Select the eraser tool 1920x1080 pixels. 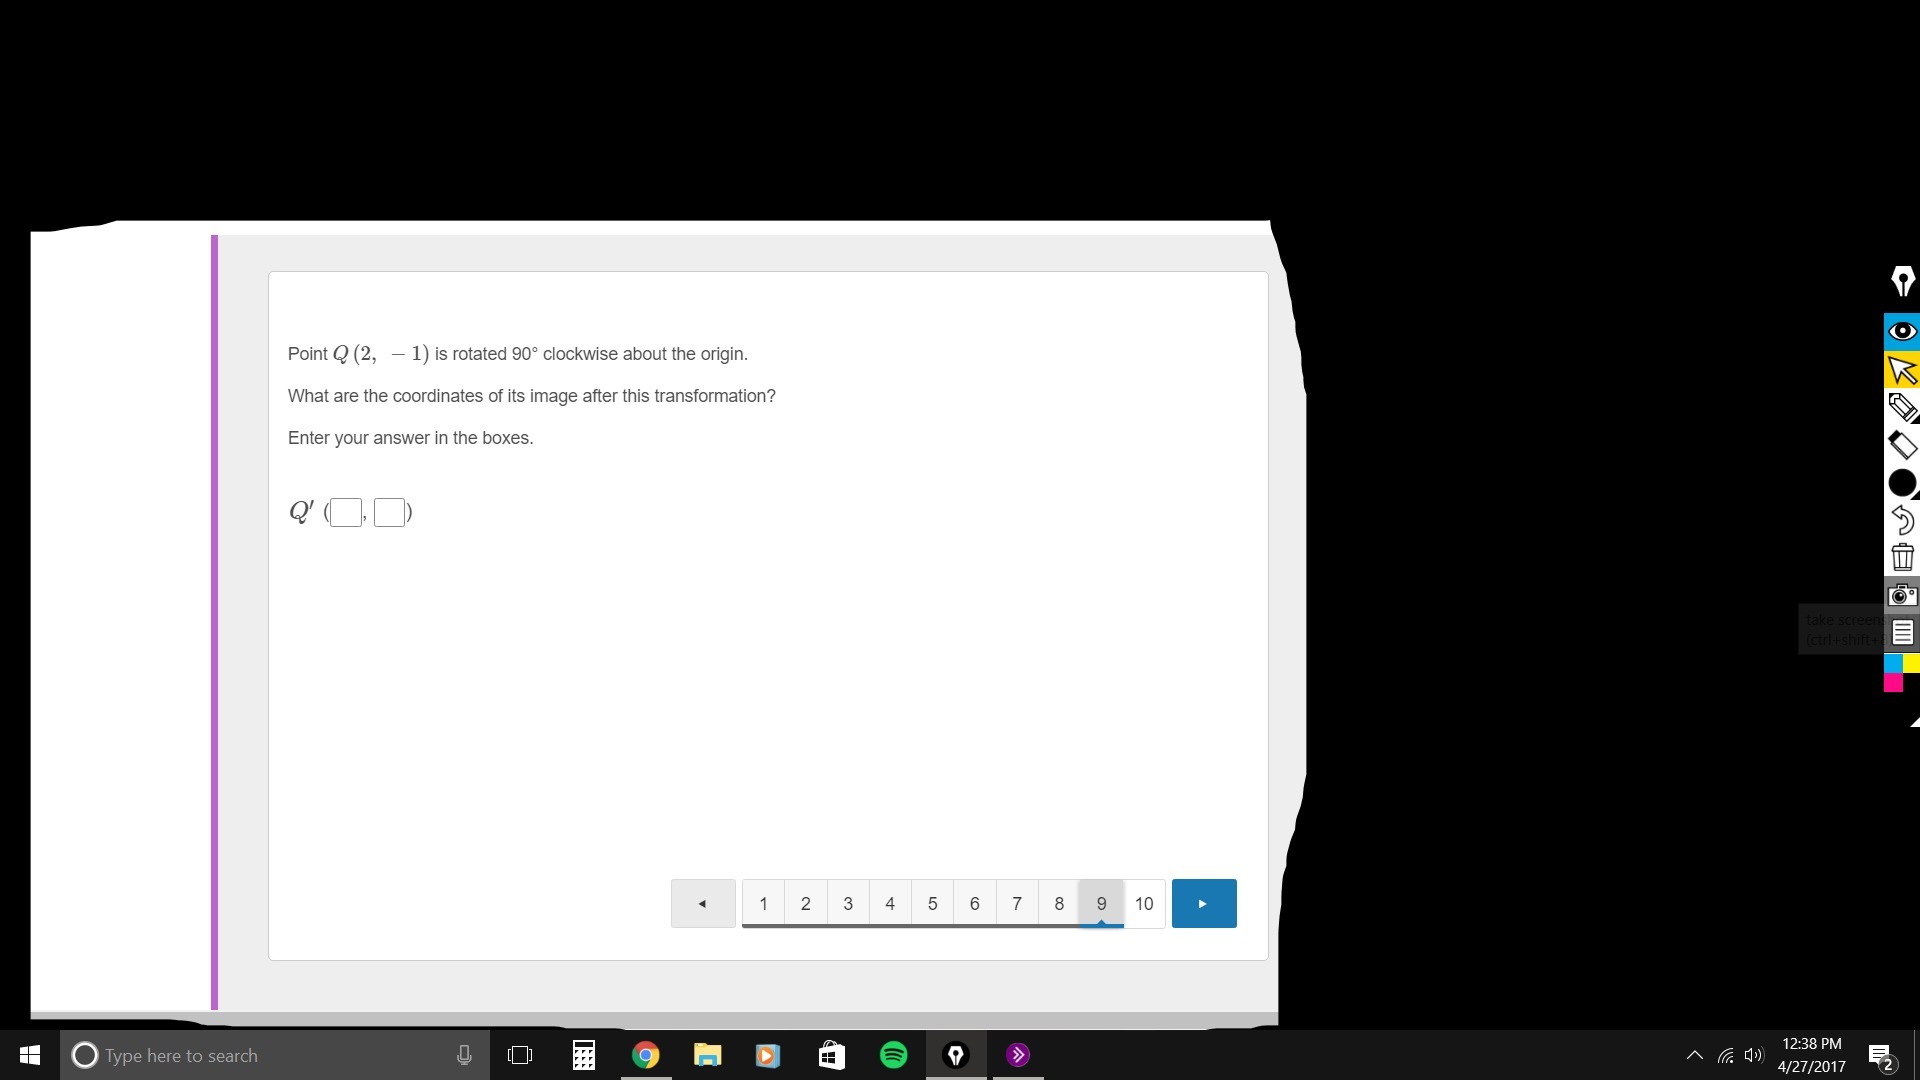coord(1902,445)
